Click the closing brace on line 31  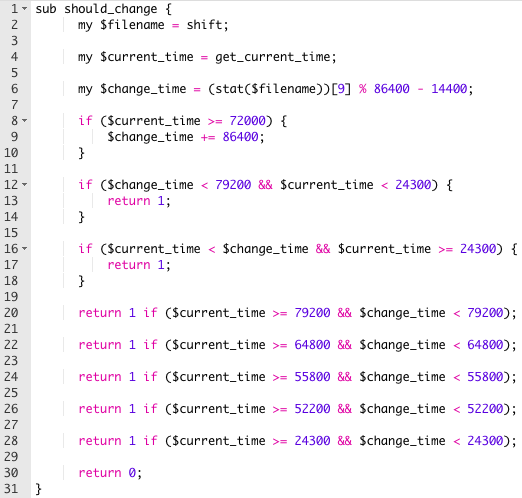38,489
